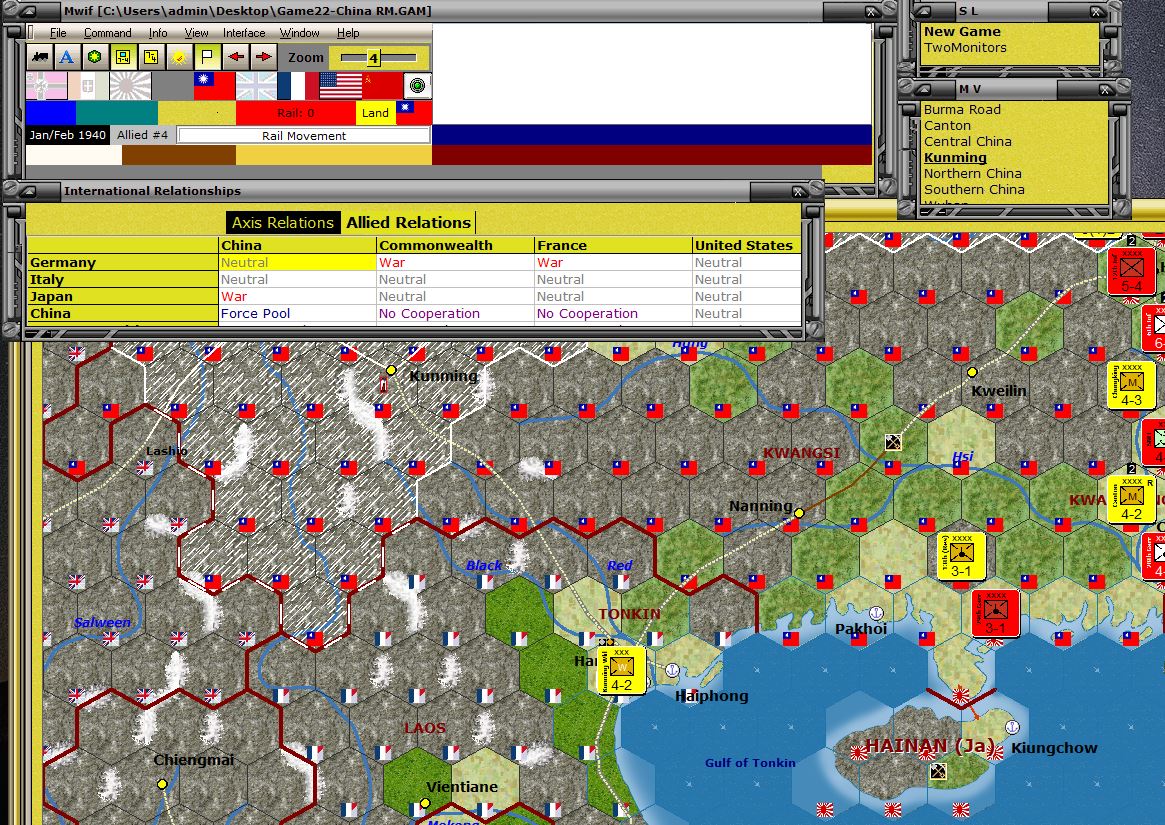The image size is (1165, 825).
Task: Click the Allied #4 impulse label
Action: pyautogui.click(x=142, y=135)
